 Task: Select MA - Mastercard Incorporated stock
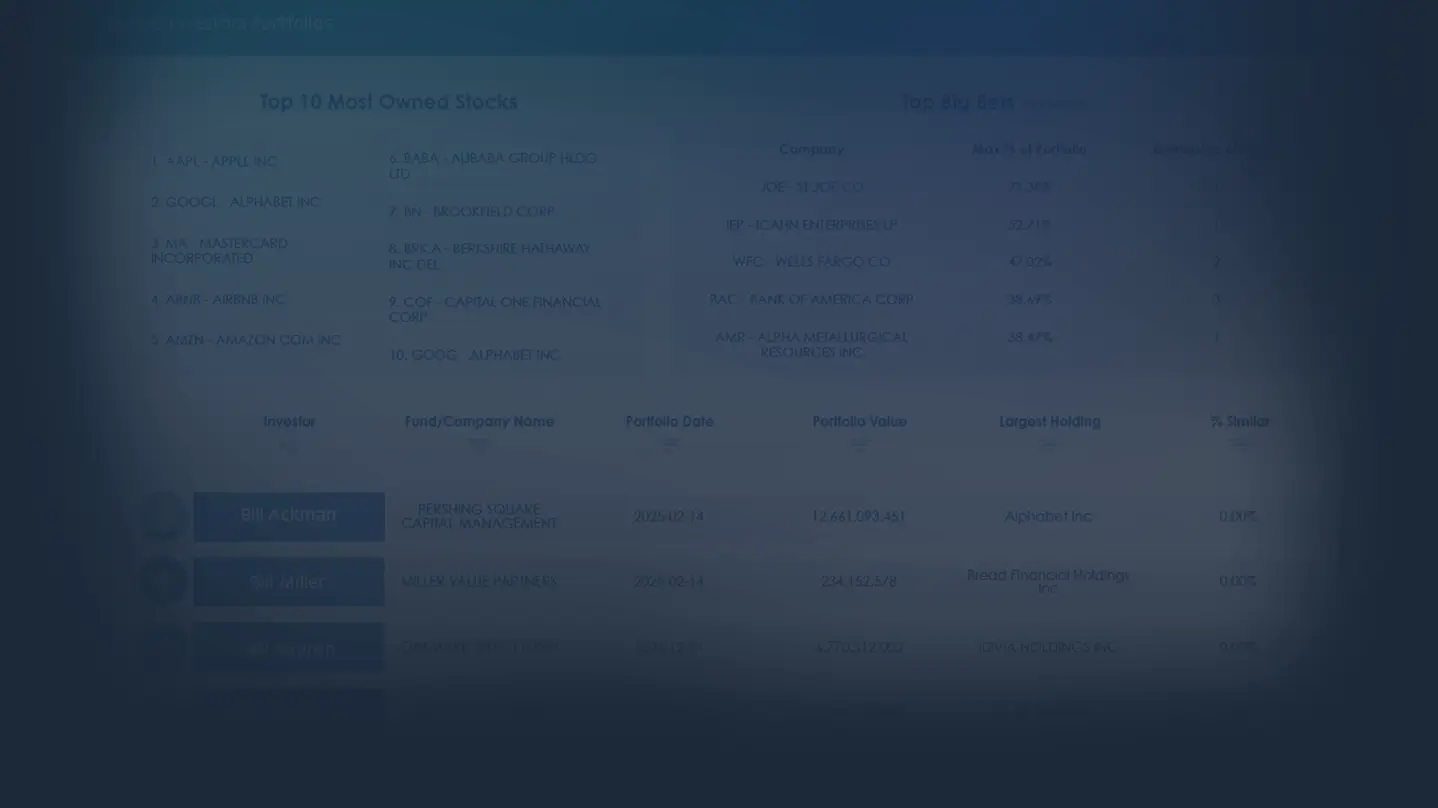[x=219, y=250]
